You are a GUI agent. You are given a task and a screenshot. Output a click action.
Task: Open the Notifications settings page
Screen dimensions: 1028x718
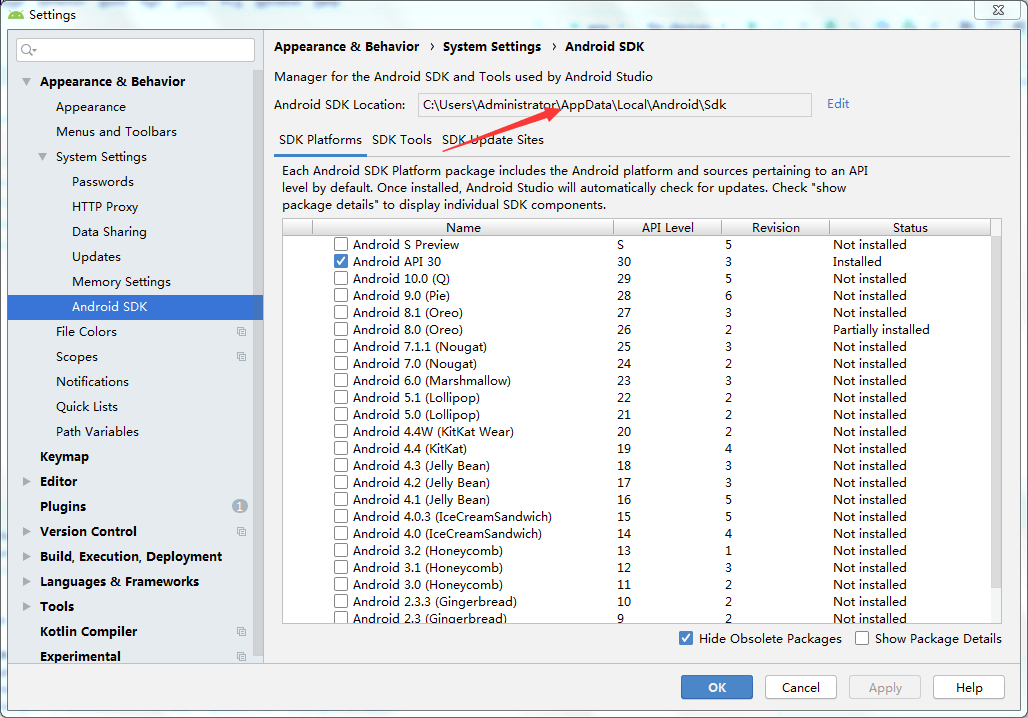[x=92, y=382]
